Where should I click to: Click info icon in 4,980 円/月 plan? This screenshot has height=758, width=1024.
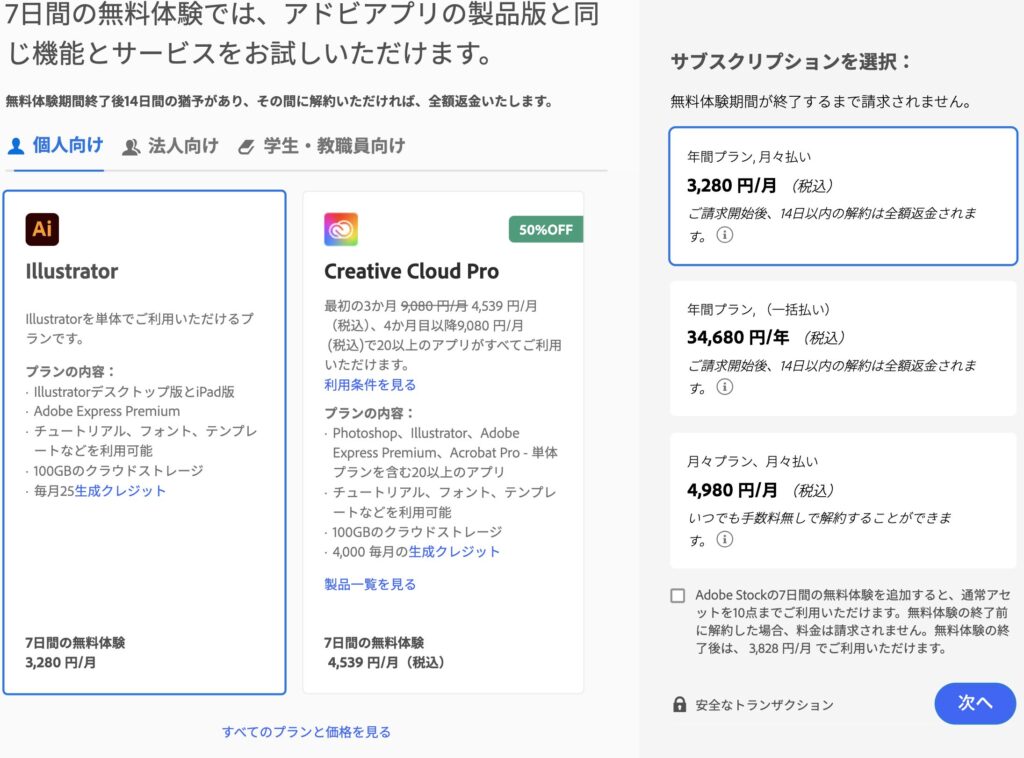click(725, 540)
